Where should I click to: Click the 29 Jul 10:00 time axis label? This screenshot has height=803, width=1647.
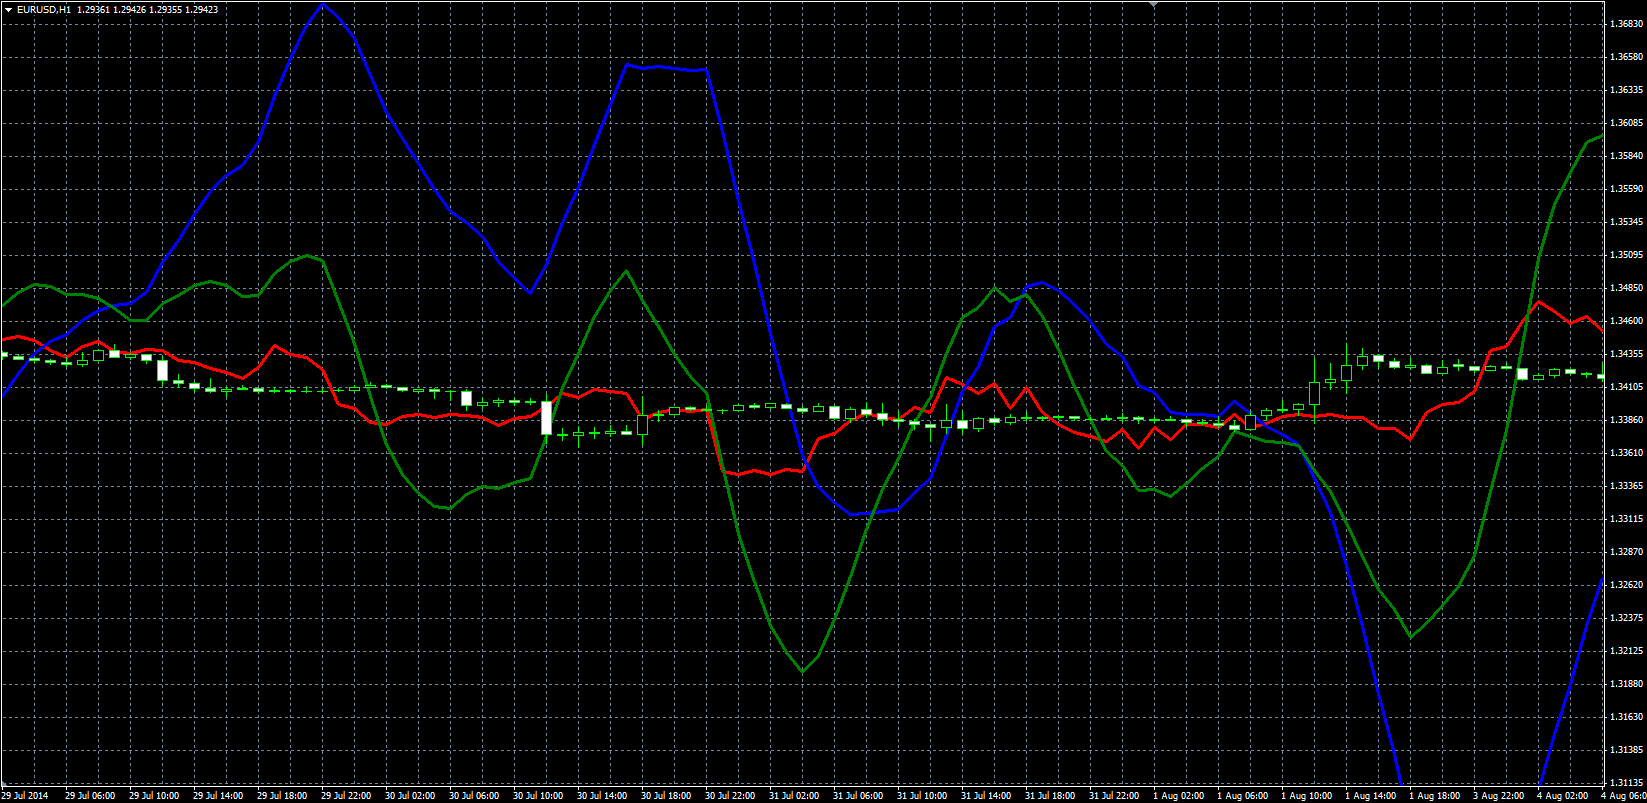point(154,796)
